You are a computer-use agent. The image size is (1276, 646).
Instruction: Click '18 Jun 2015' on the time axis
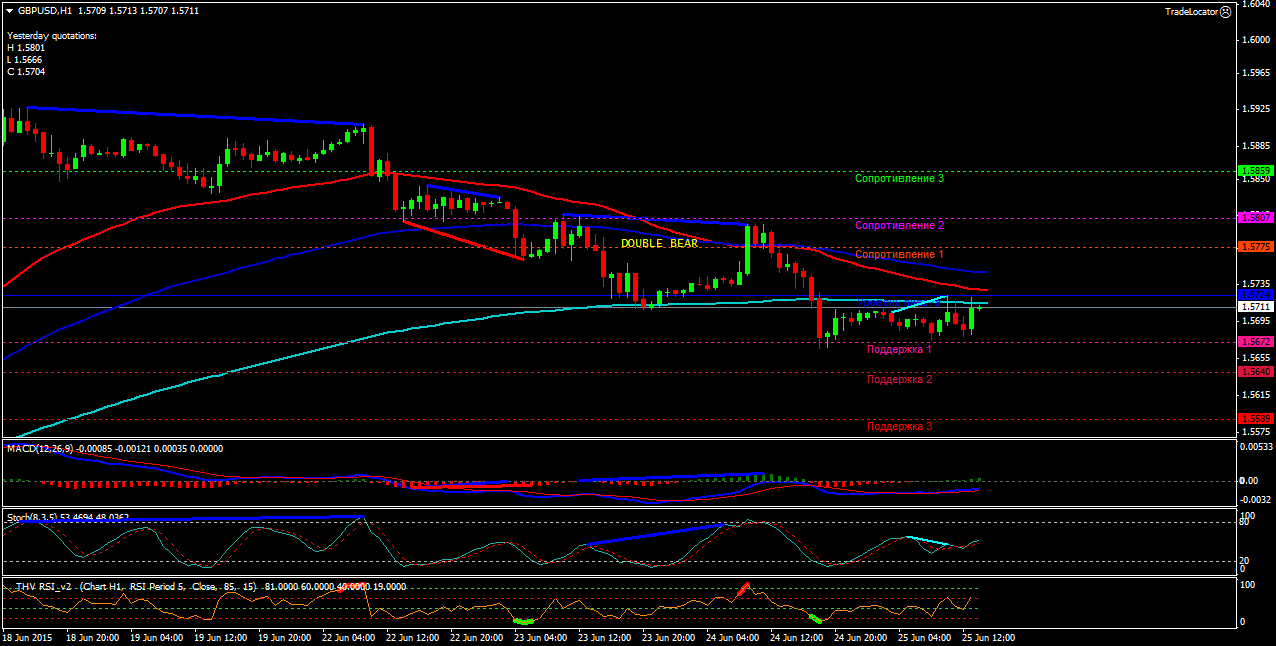pos(27,637)
